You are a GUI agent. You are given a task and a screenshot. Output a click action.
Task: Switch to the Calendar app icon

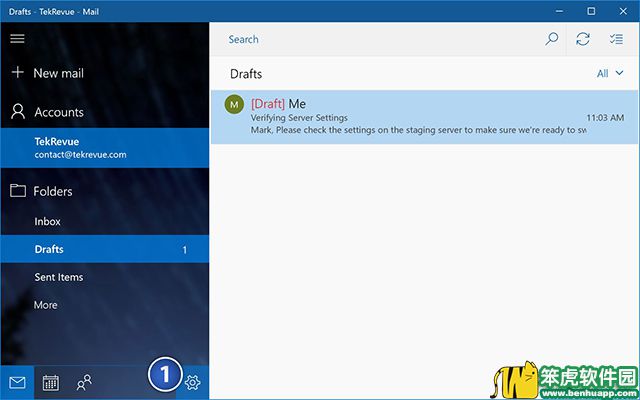tap(51, 382)
